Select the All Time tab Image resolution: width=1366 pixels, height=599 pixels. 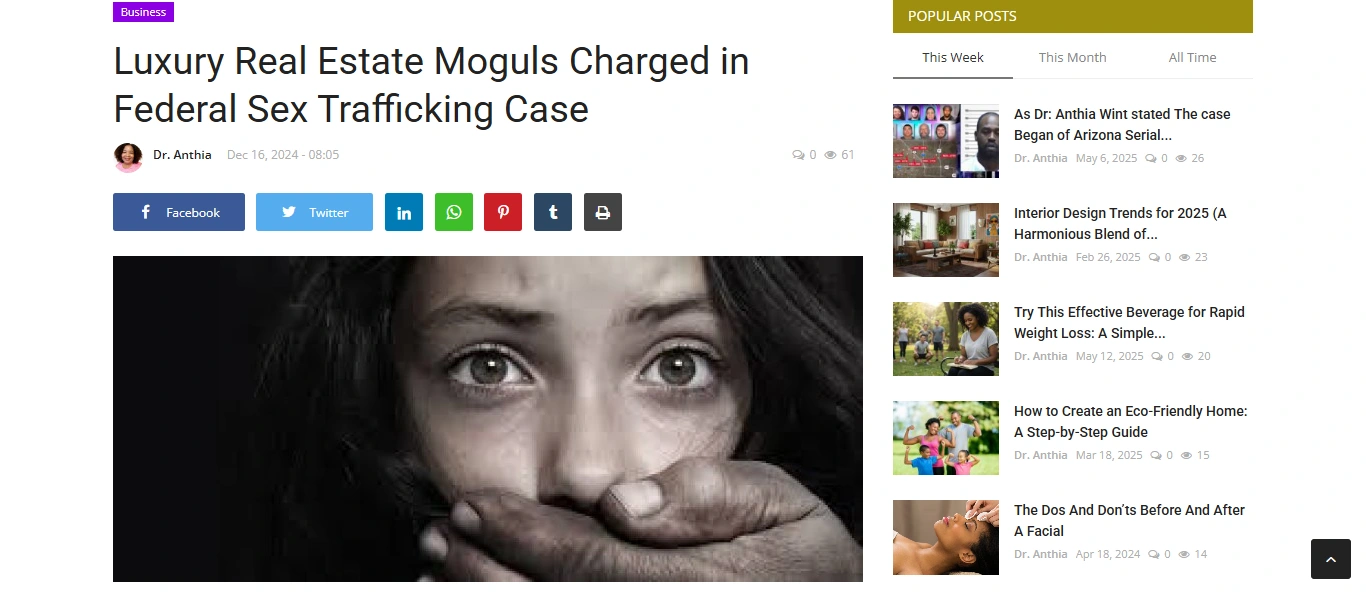click(x=1193, y=57)
